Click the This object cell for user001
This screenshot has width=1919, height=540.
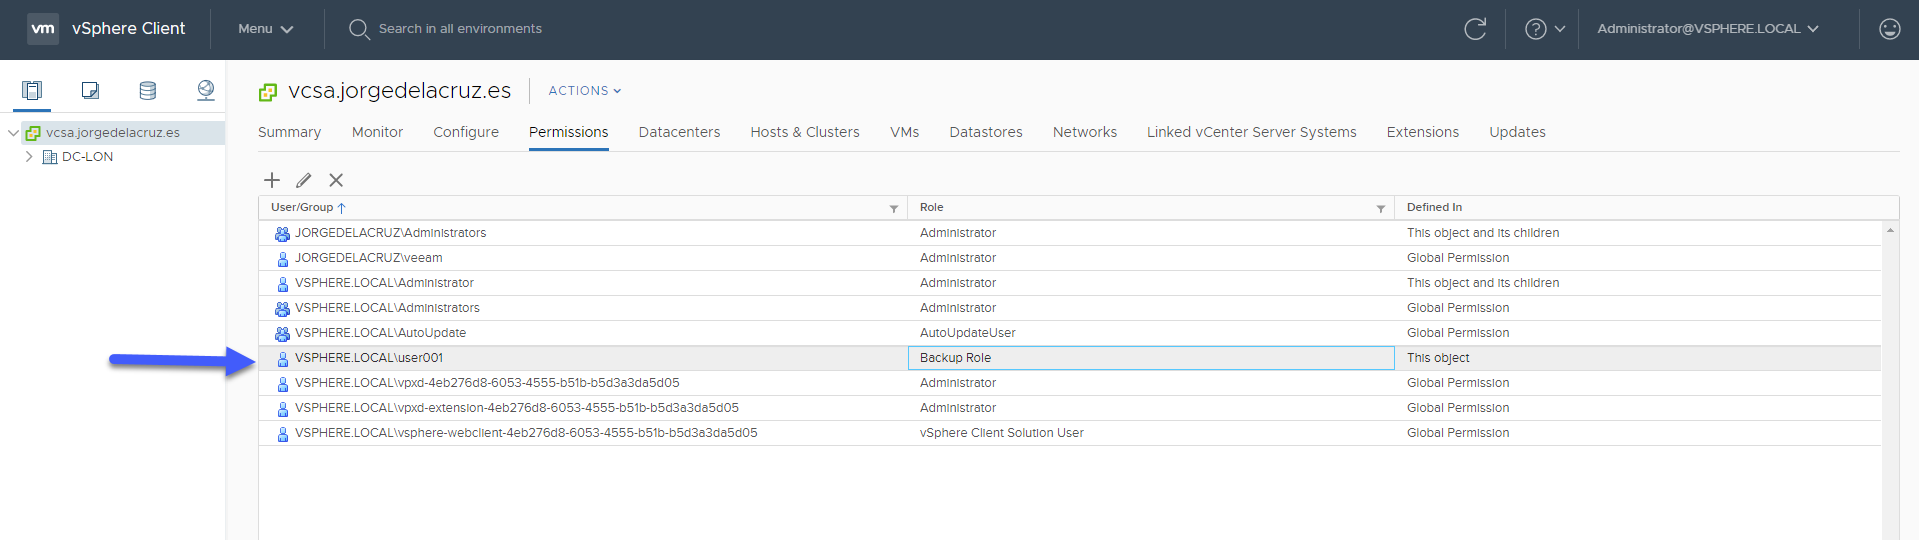pyautogui.click(x=1637, y=358)
